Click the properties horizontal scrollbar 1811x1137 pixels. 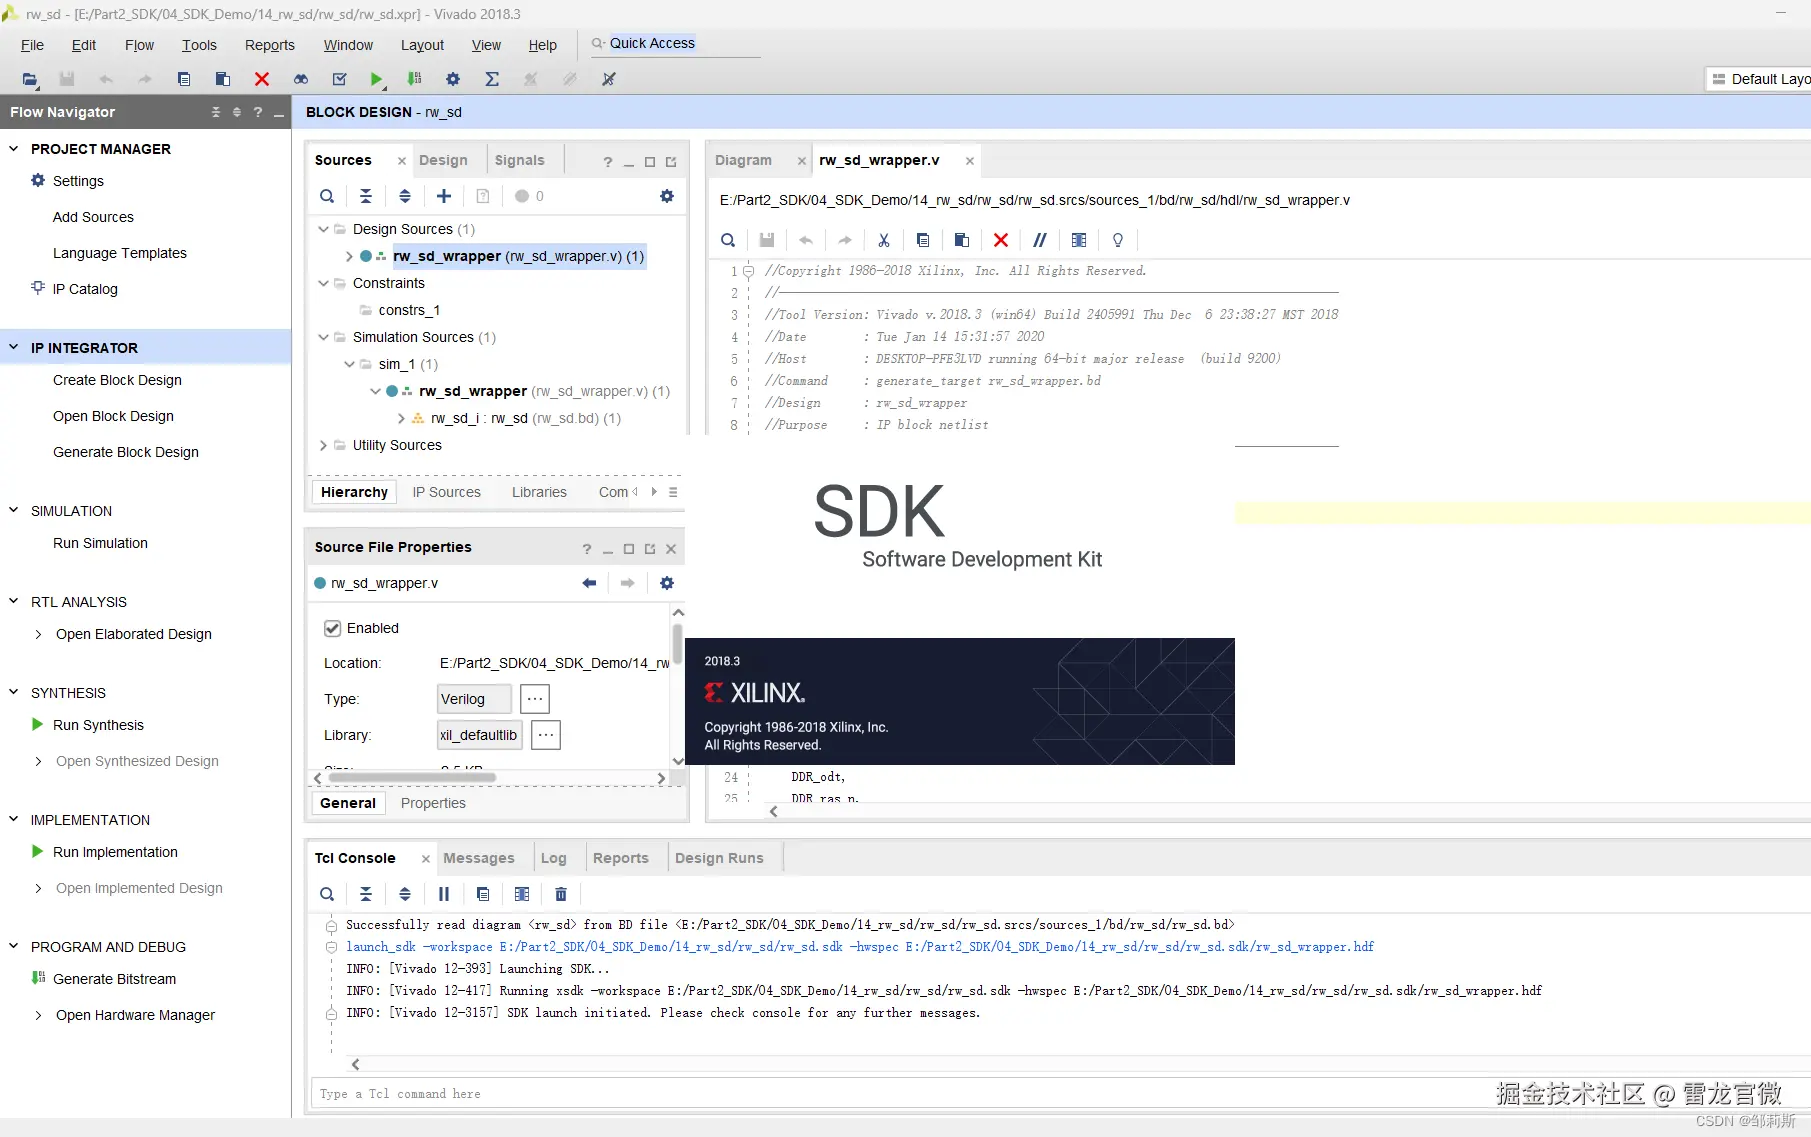412,778
